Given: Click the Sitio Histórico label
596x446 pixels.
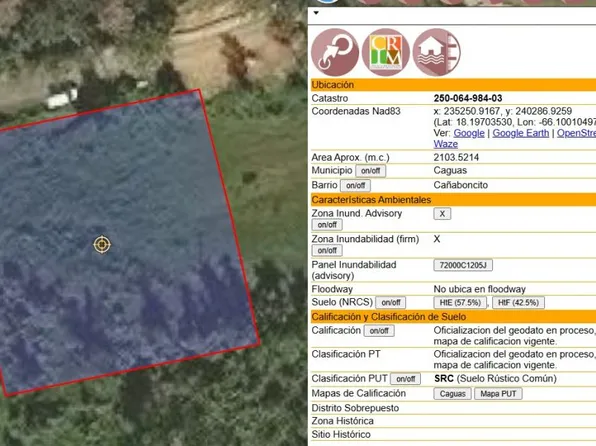Looking at the screenshot, I should coord(341,435).
